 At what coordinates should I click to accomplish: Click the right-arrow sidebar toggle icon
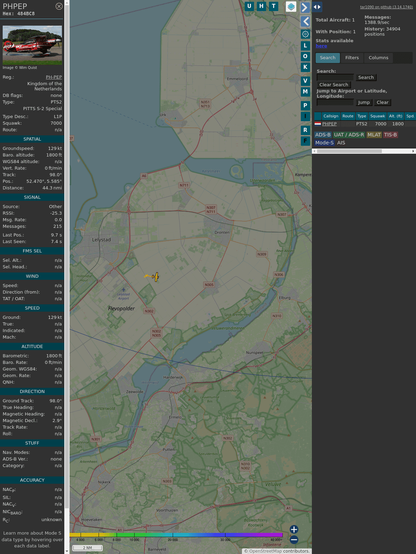305,7
